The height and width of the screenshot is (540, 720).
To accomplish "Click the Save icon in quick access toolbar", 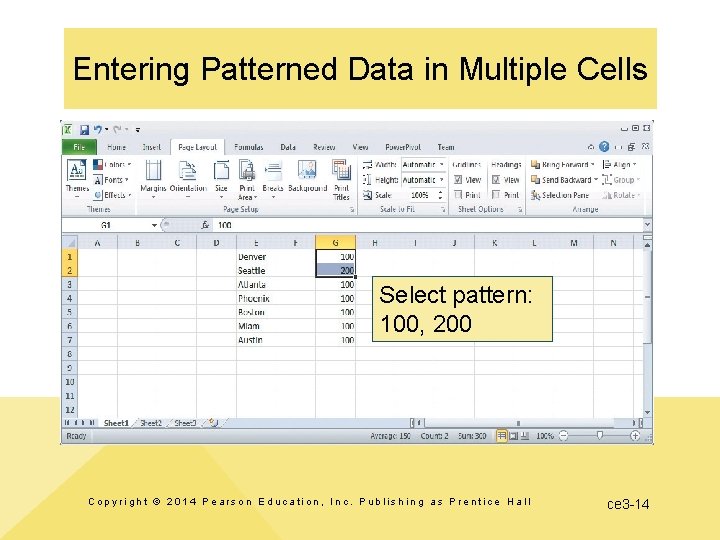I will 84,130.
